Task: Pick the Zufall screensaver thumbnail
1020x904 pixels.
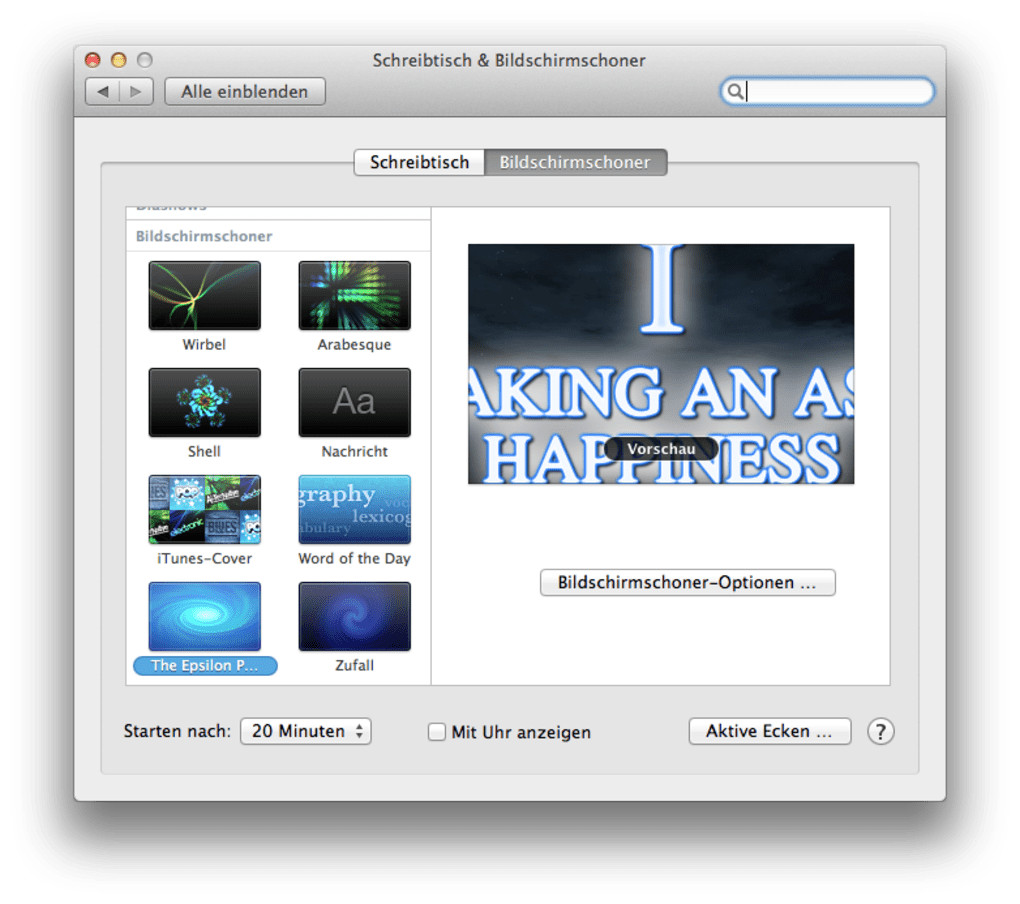Action: (355, 617)
